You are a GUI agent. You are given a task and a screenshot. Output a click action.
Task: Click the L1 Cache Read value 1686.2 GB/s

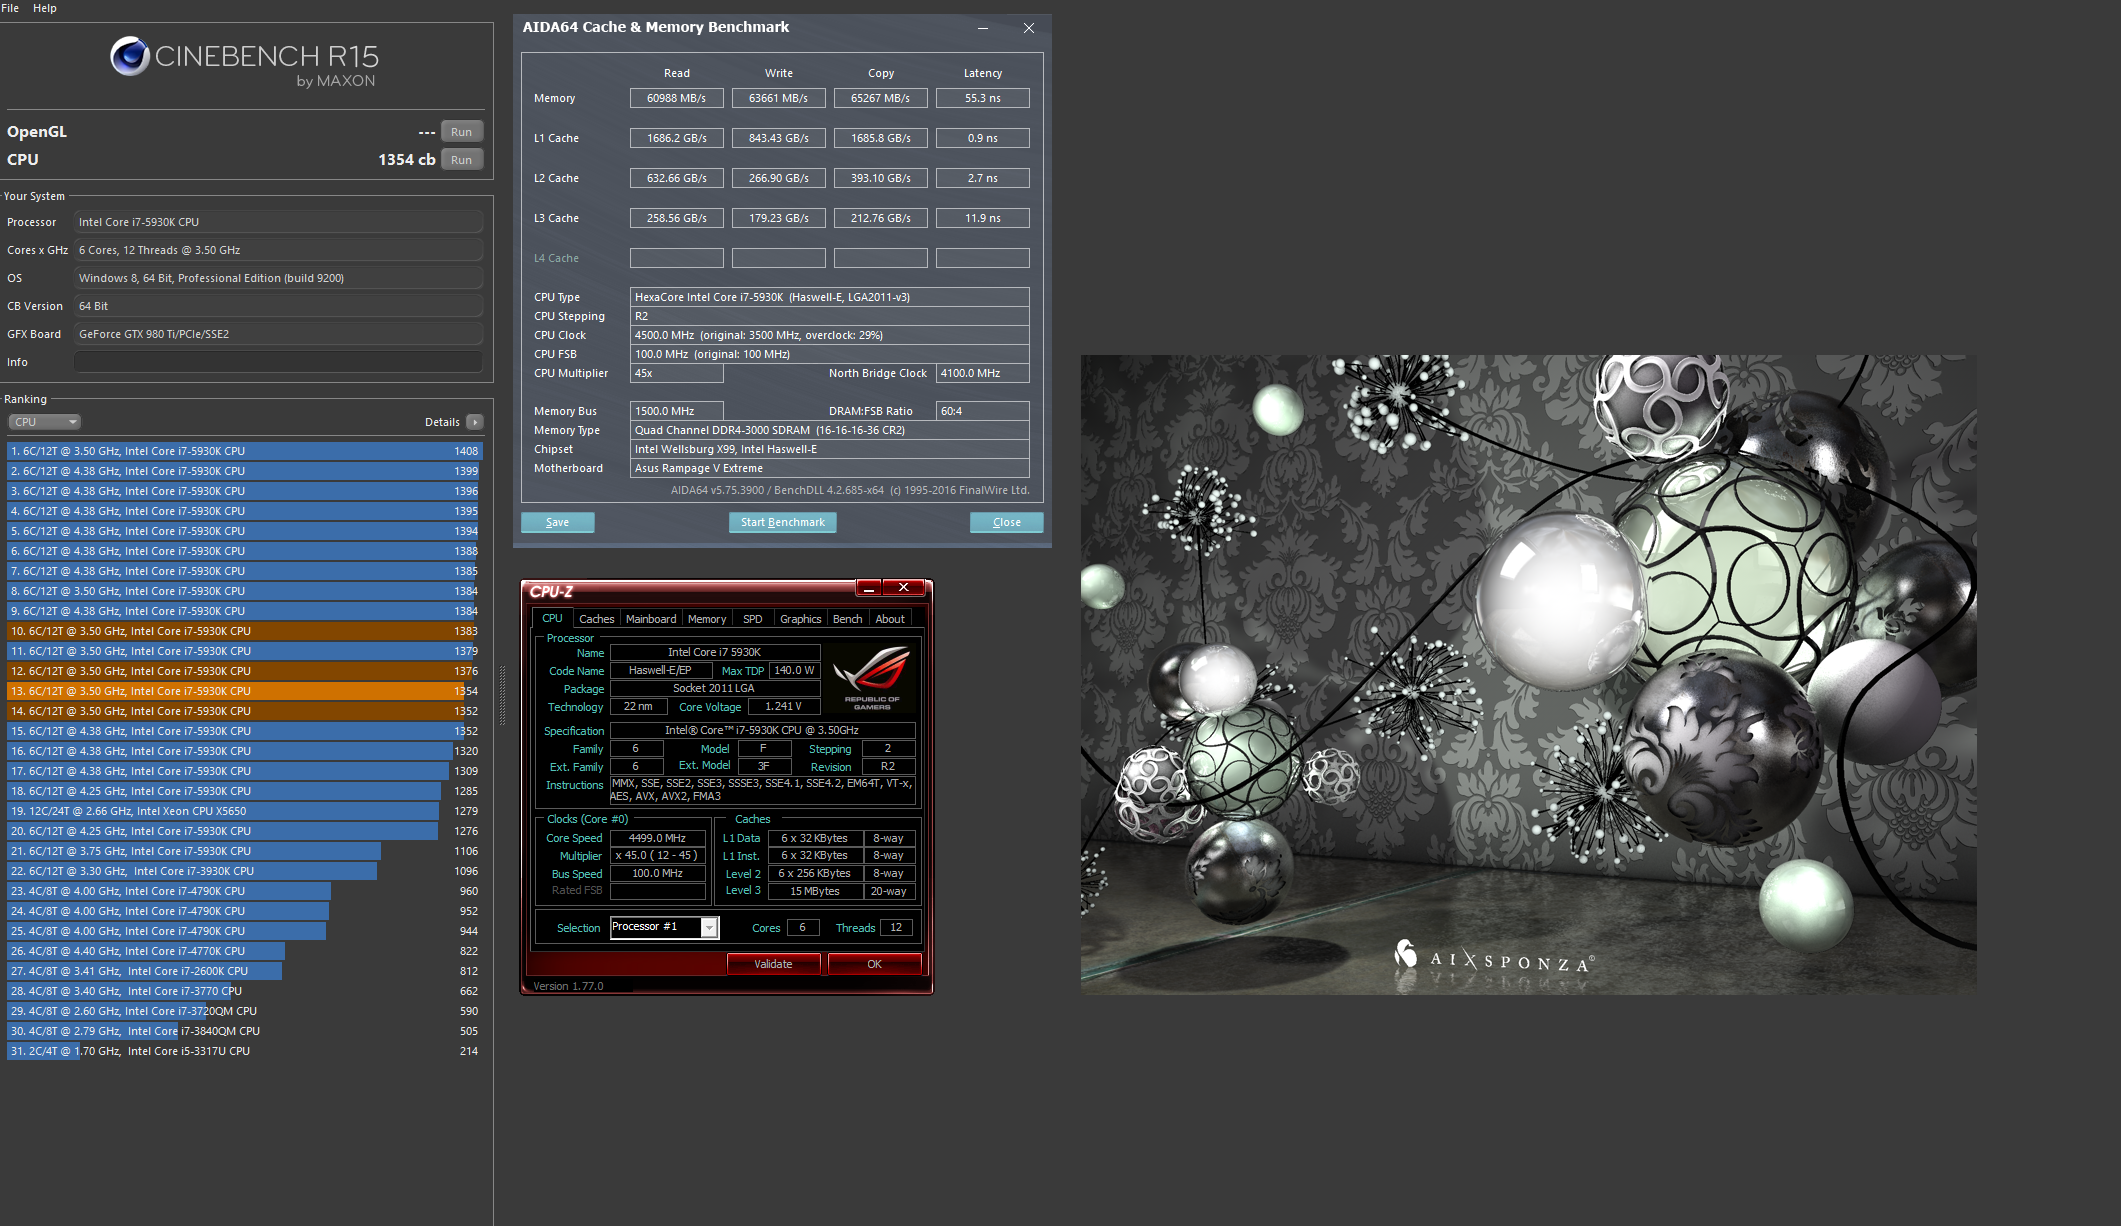click(677, 138)
